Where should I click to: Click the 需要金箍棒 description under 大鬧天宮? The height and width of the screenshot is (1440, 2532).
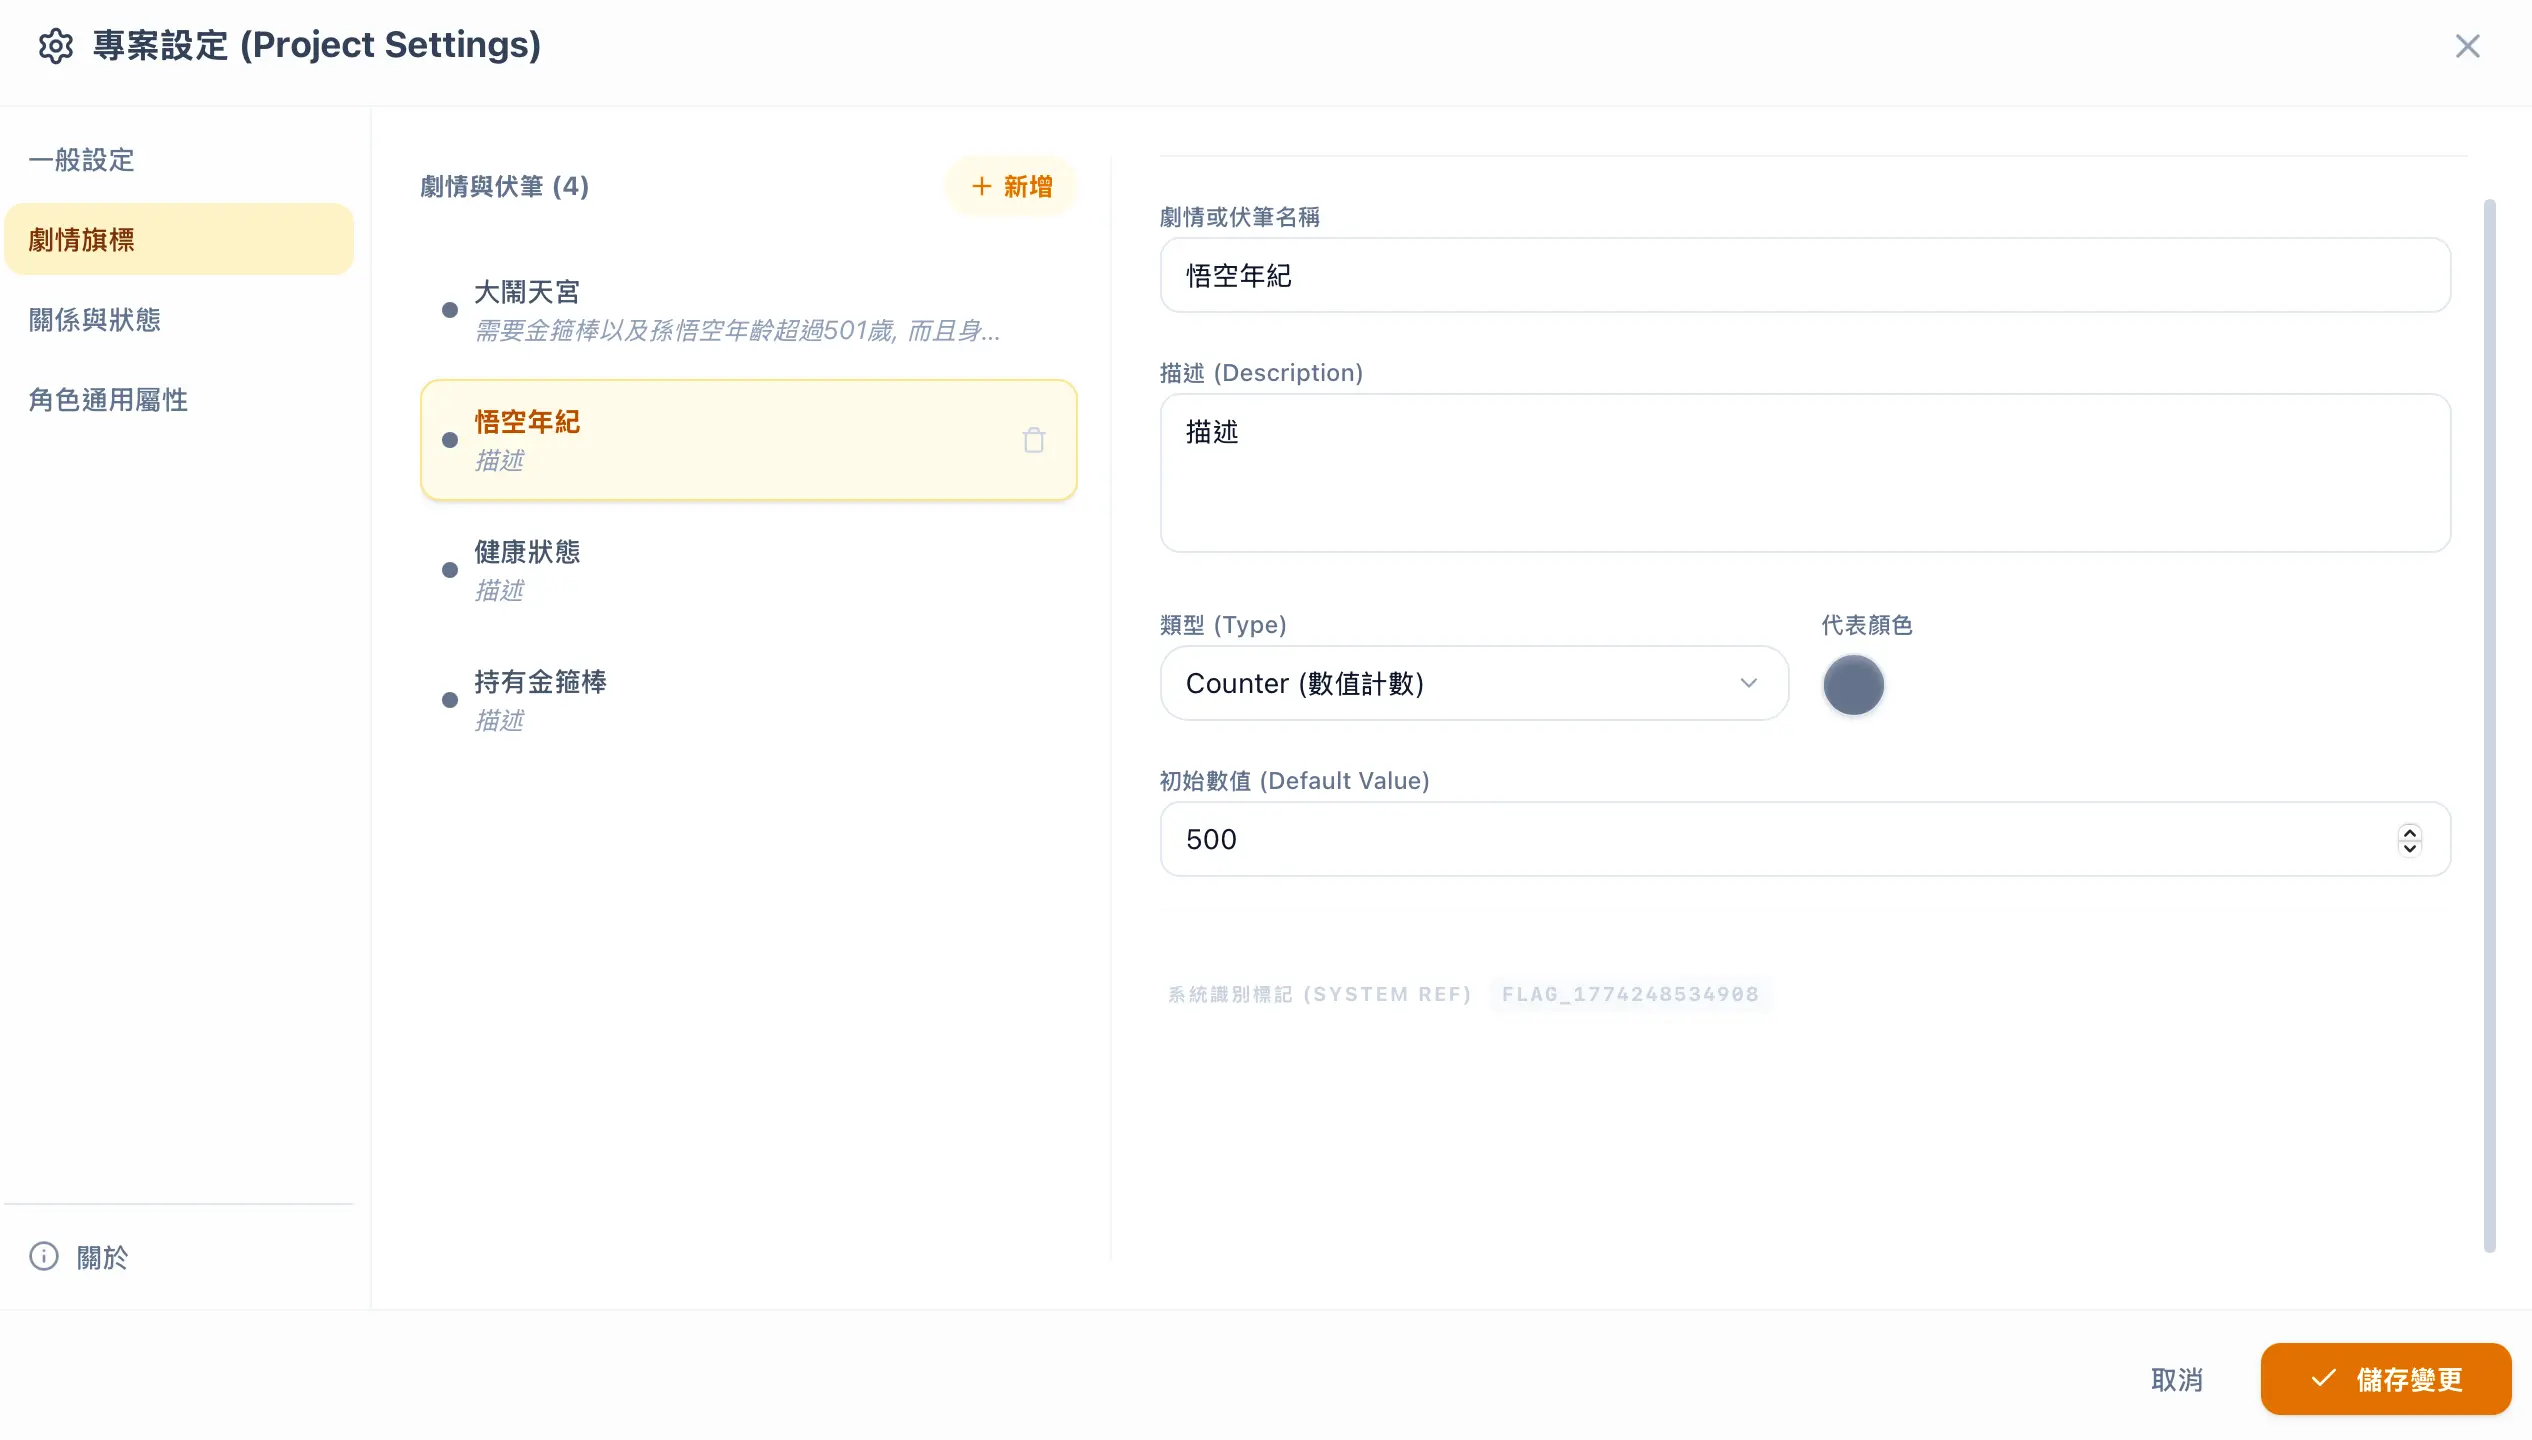(737, 331)
